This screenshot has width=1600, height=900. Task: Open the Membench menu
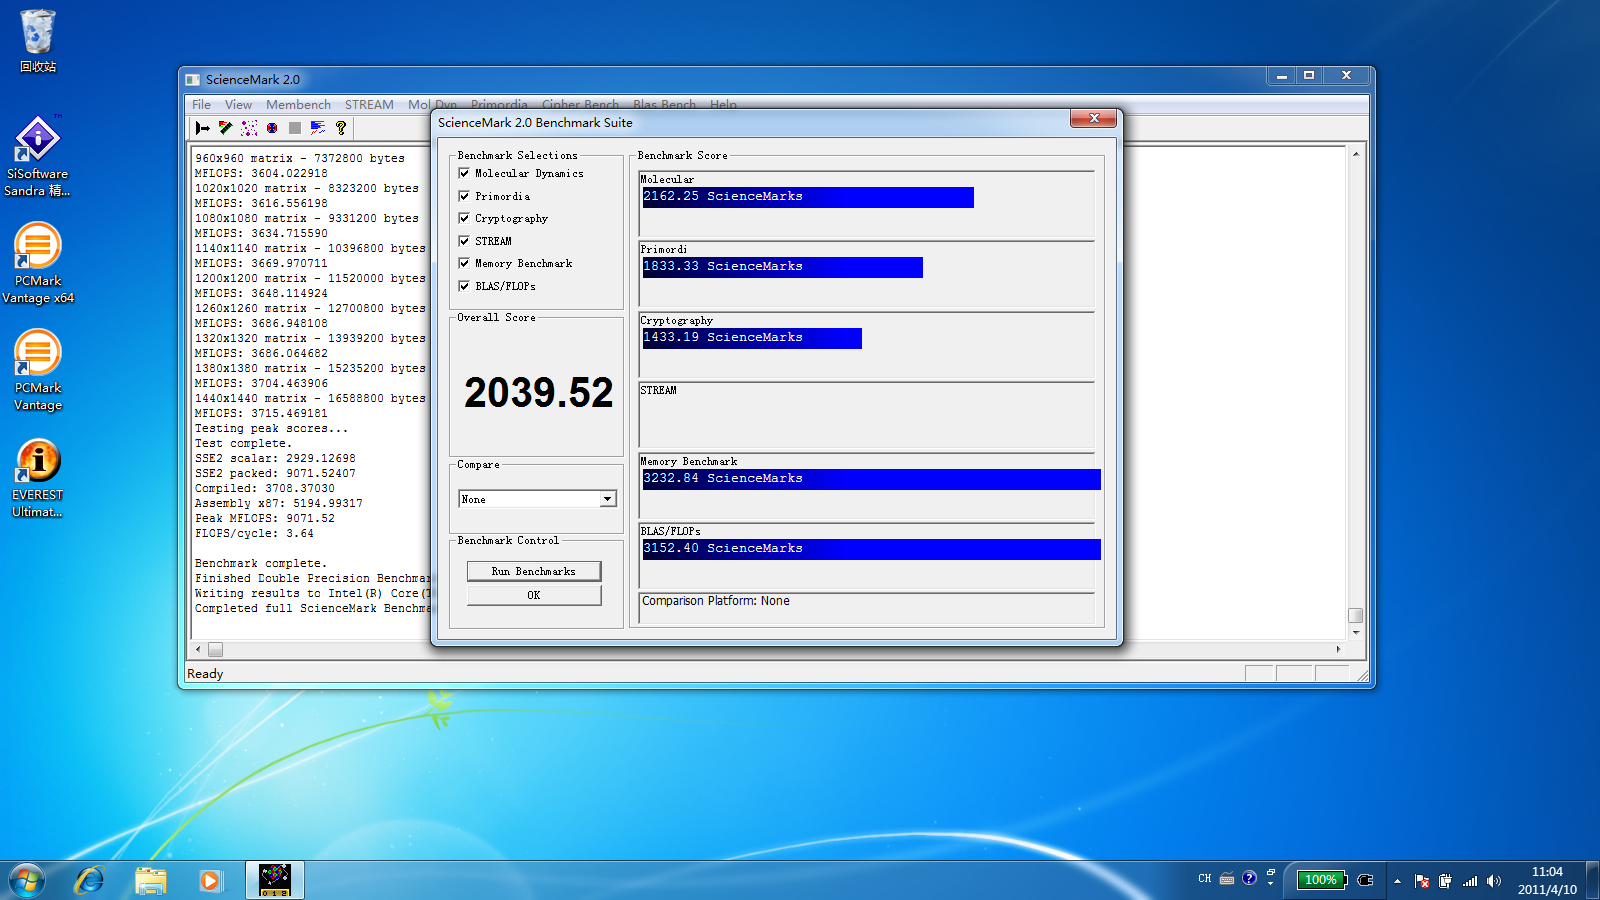click(298, 105)
